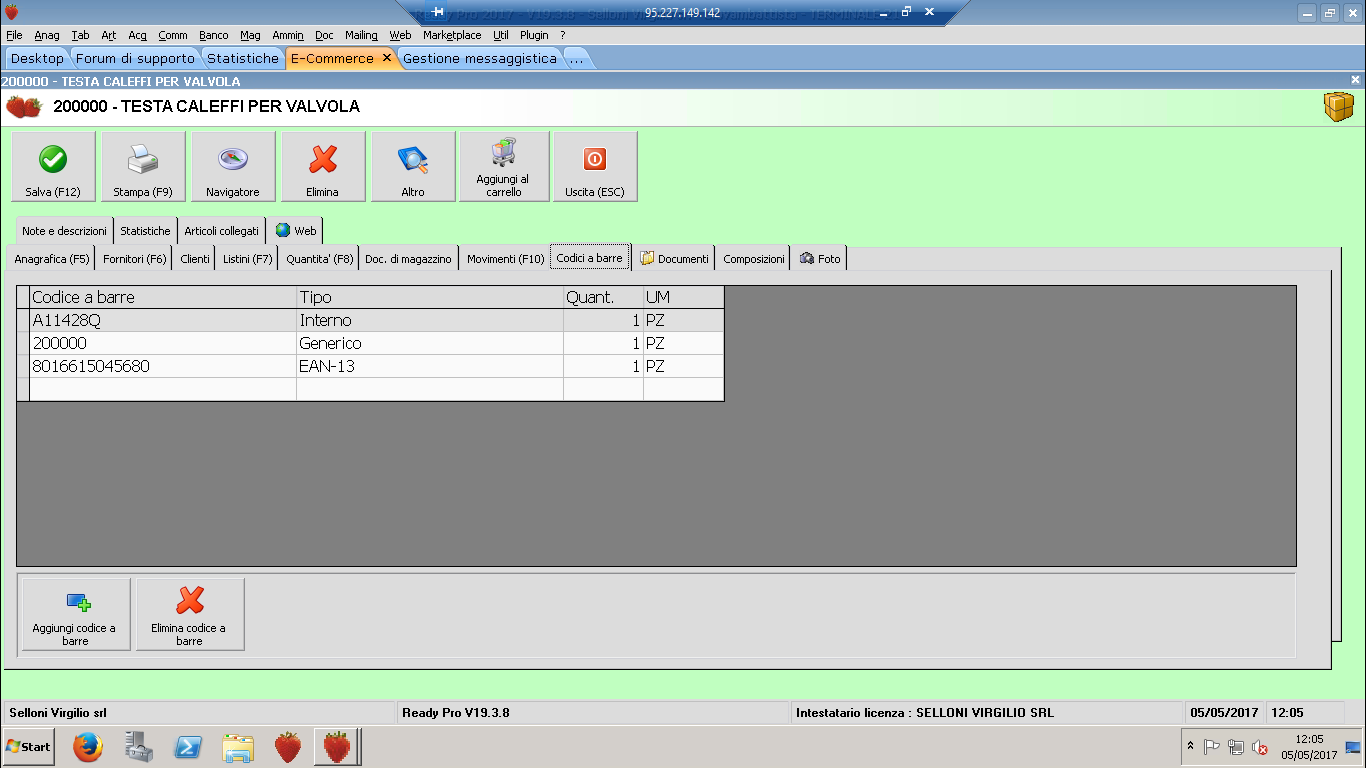Open the Mailing menu

(x=361, y=35)
